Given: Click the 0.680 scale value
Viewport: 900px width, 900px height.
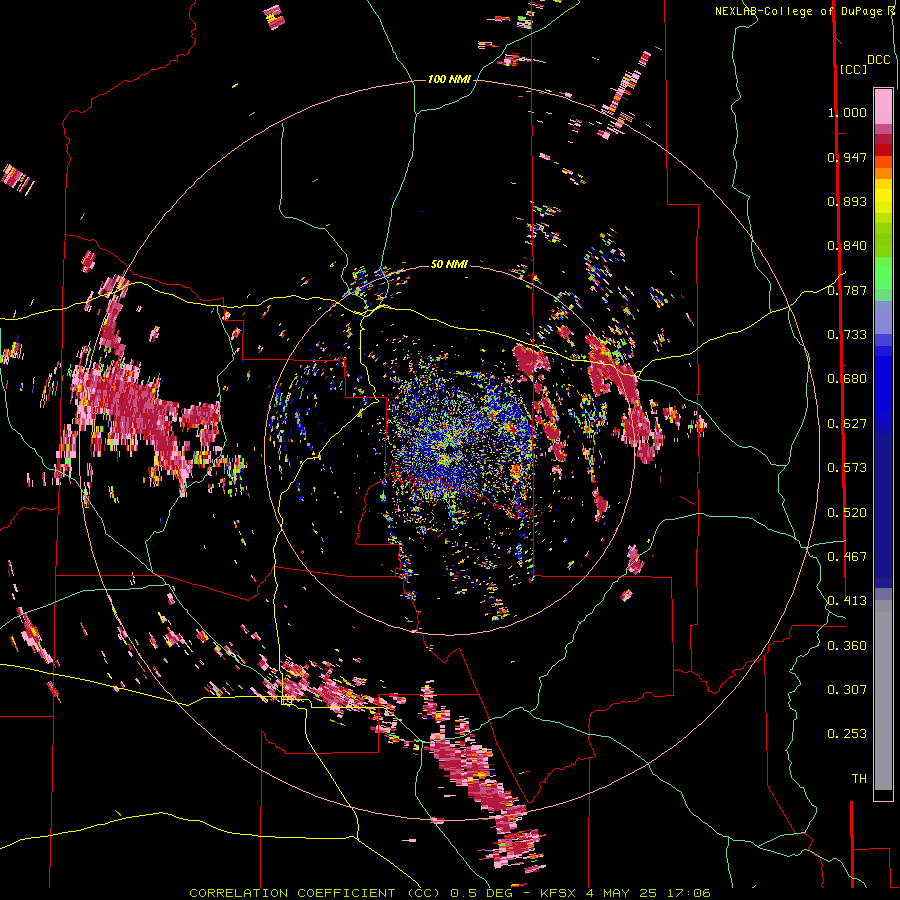Looking at the screenshot, I should click(x=847, y=379).
